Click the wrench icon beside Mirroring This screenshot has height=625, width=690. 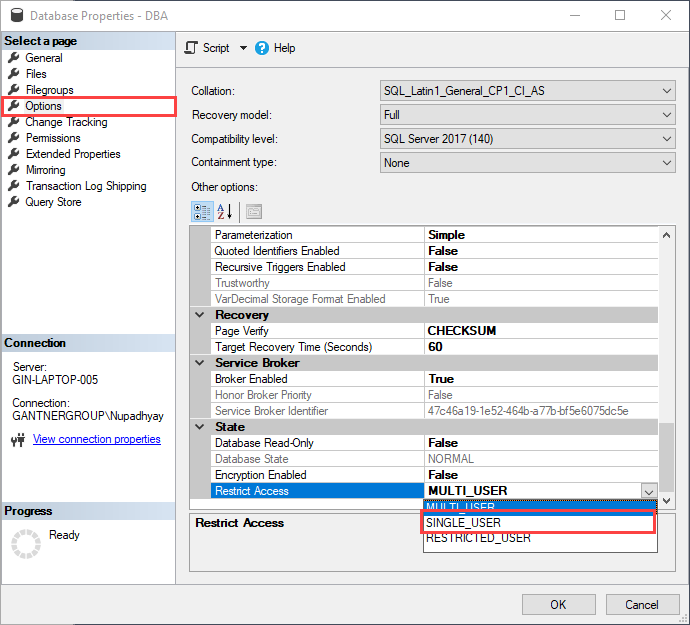point(14,170)
